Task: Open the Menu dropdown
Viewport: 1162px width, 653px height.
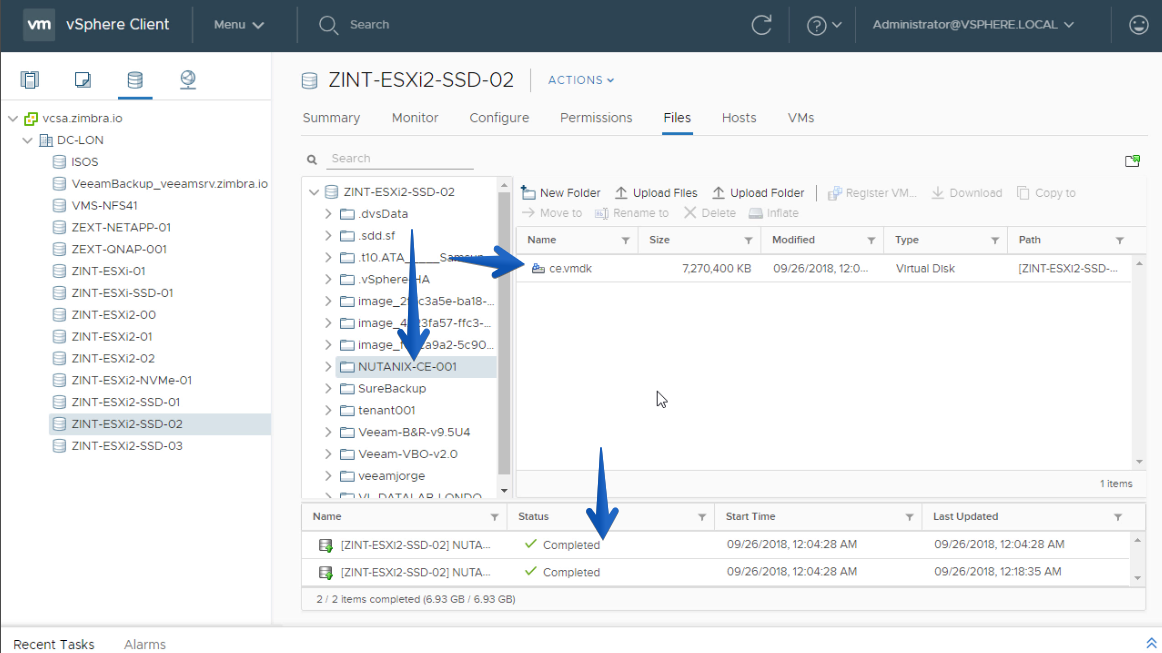Action: pos(239,24)
